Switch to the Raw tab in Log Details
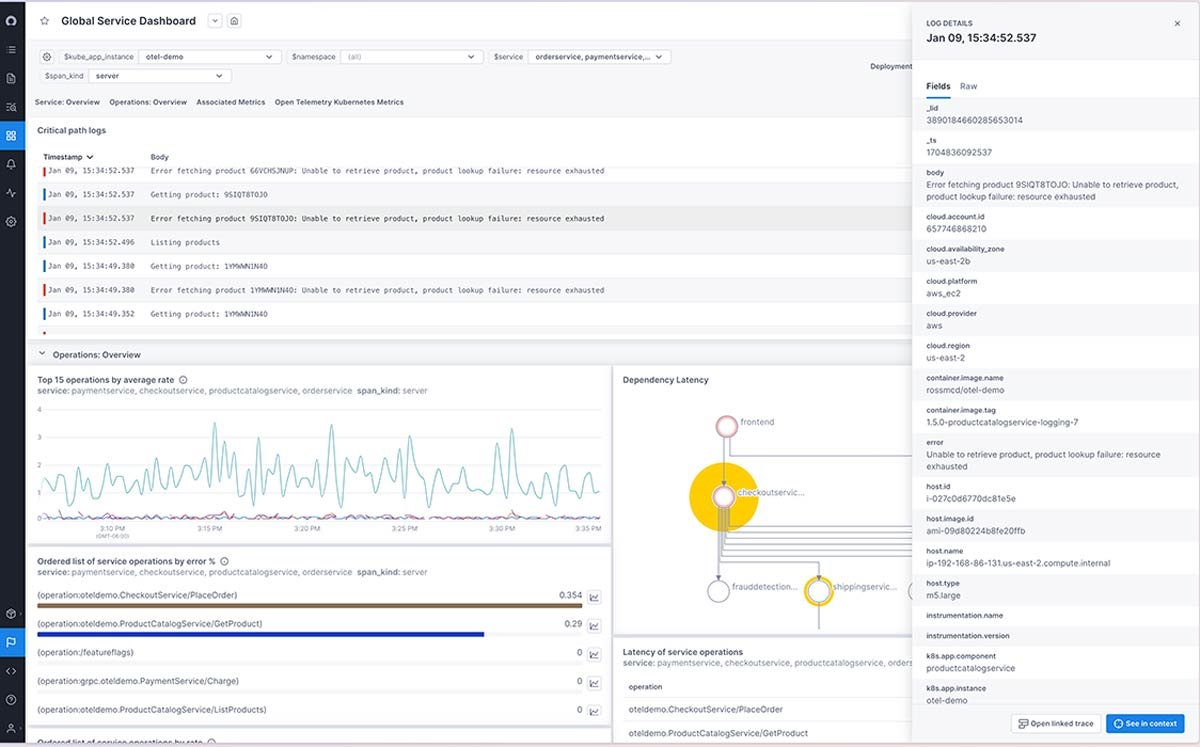This screenshot has height=747, width=1200. click(968, 86)
